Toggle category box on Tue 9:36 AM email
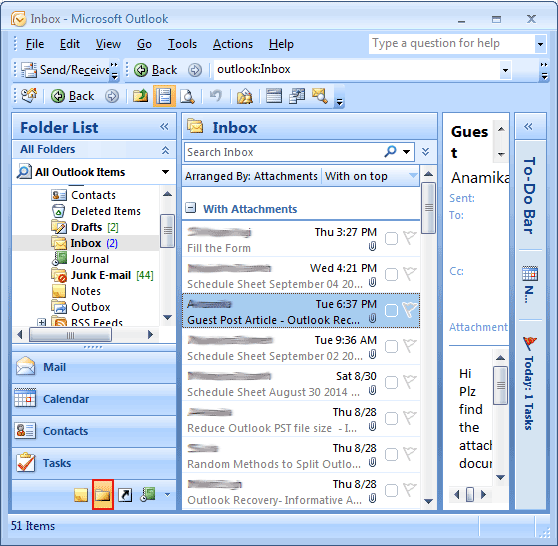 pyautogui.click(x=391, y=346)
